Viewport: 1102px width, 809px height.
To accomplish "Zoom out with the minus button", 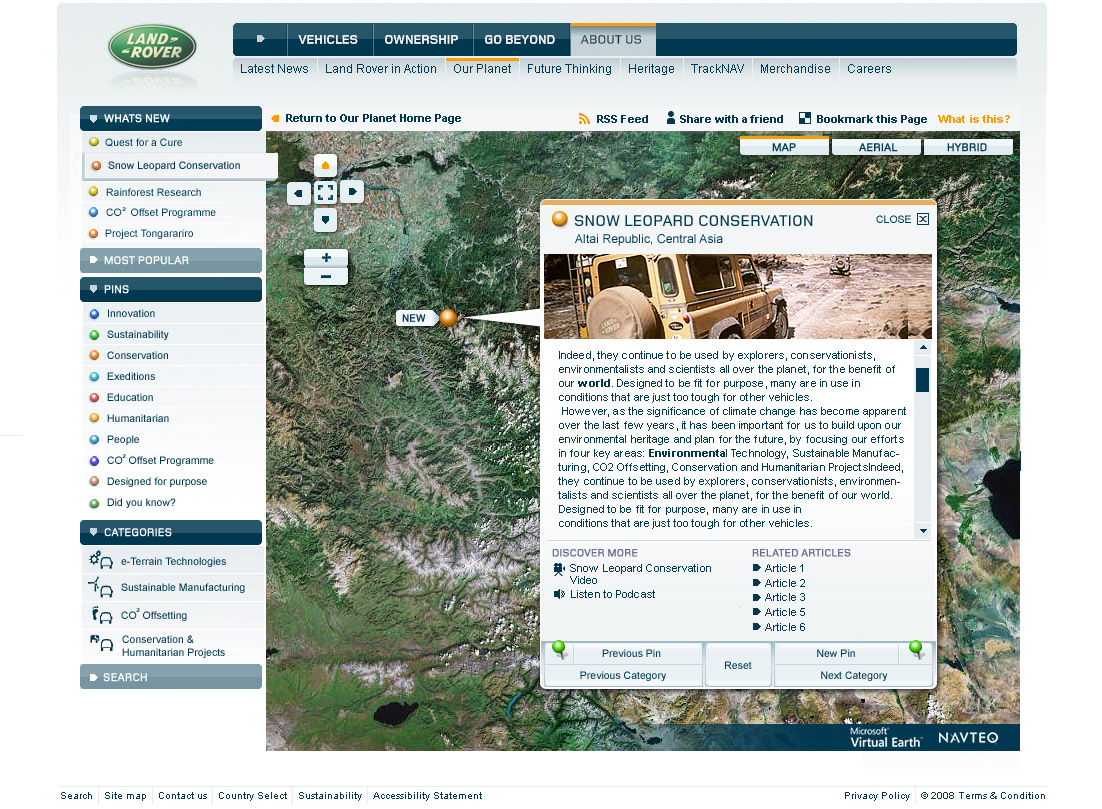I will tap(326, 276).
